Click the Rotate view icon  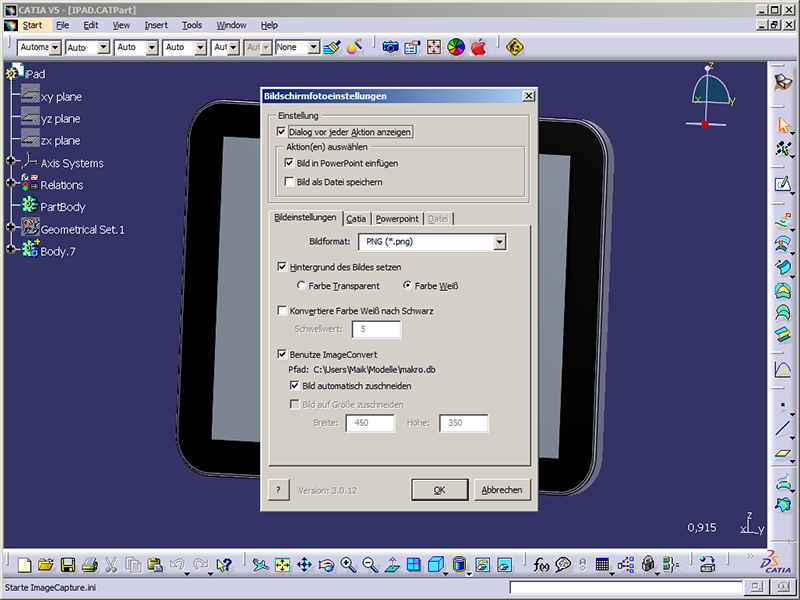pyautogui.click(x=326, y=564)
